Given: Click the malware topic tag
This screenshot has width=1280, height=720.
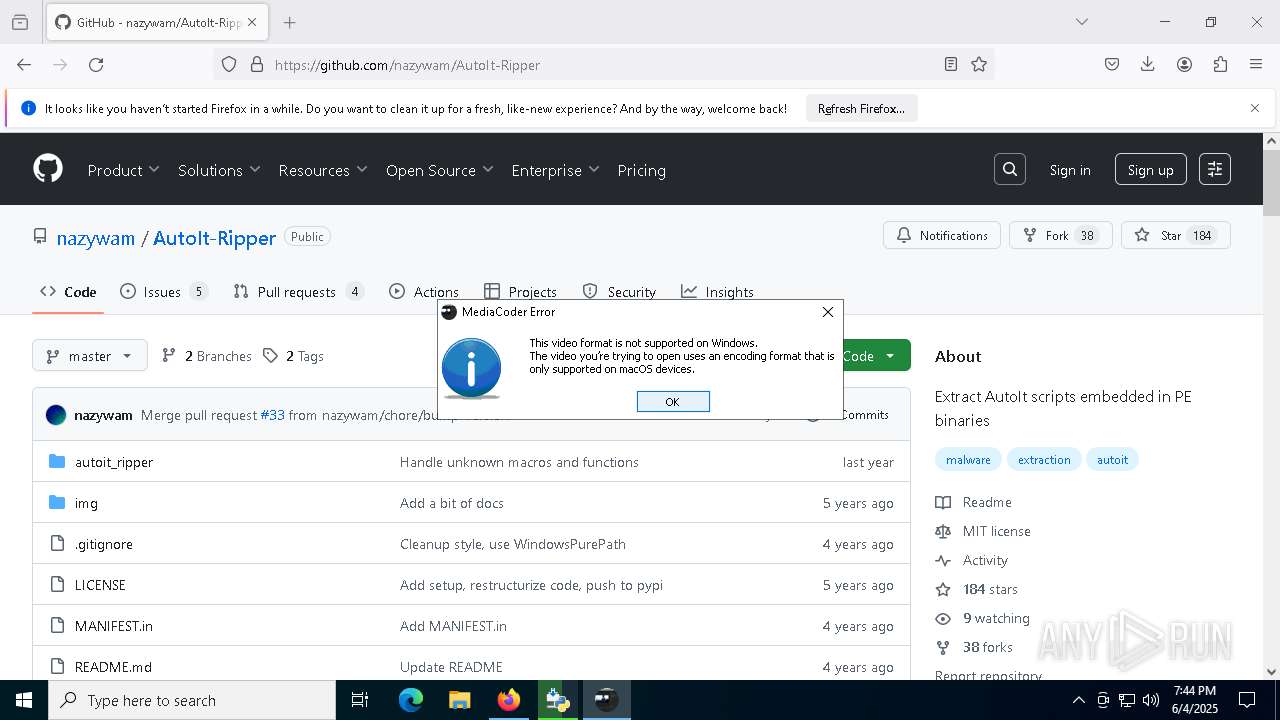Looking at the screenshot, I should click(968, 460).
